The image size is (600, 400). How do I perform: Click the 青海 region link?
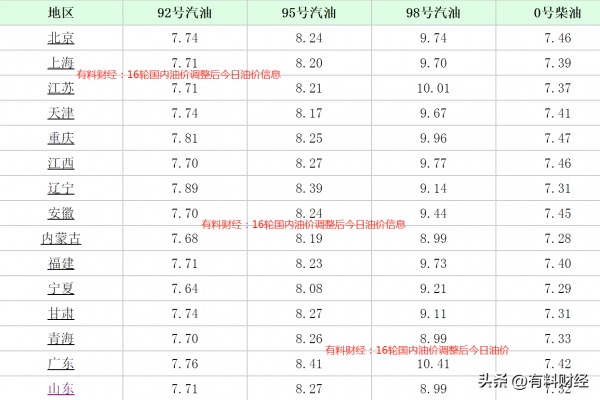pos(61,339)
